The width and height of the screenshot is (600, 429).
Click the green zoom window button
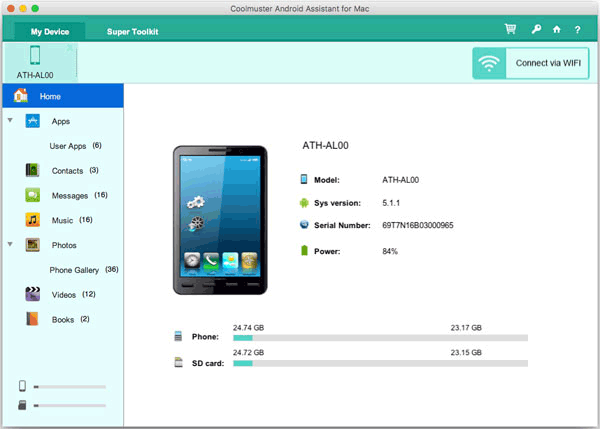pyautogui.click(x=35, y=8)
